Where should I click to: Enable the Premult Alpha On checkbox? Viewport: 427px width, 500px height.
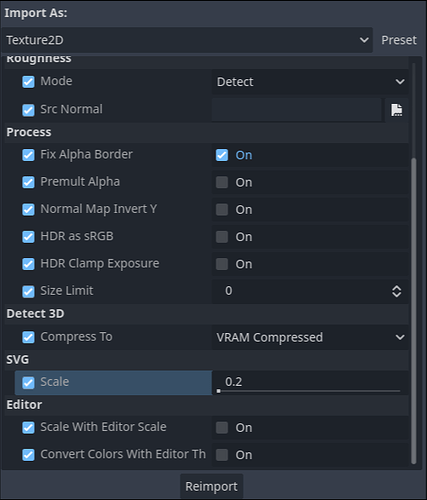click(222, 182)
